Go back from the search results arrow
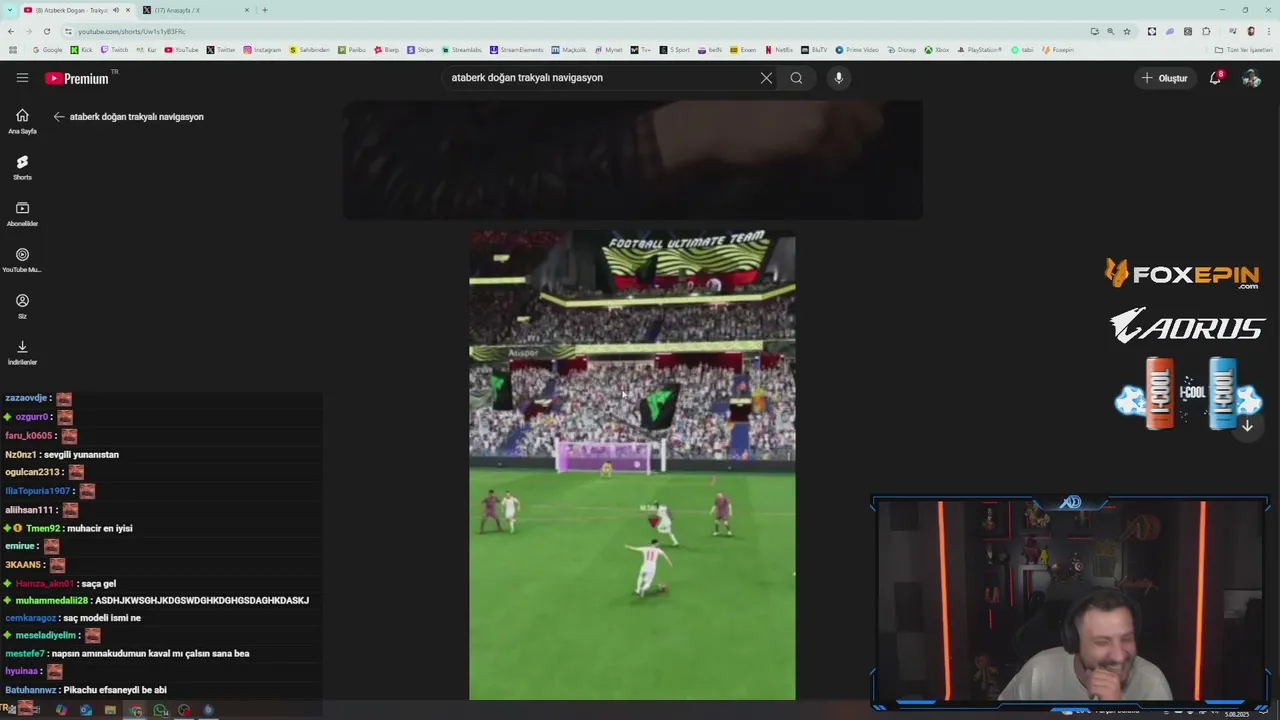Viewport: 1280px width, 720px height. pos(59,117)
